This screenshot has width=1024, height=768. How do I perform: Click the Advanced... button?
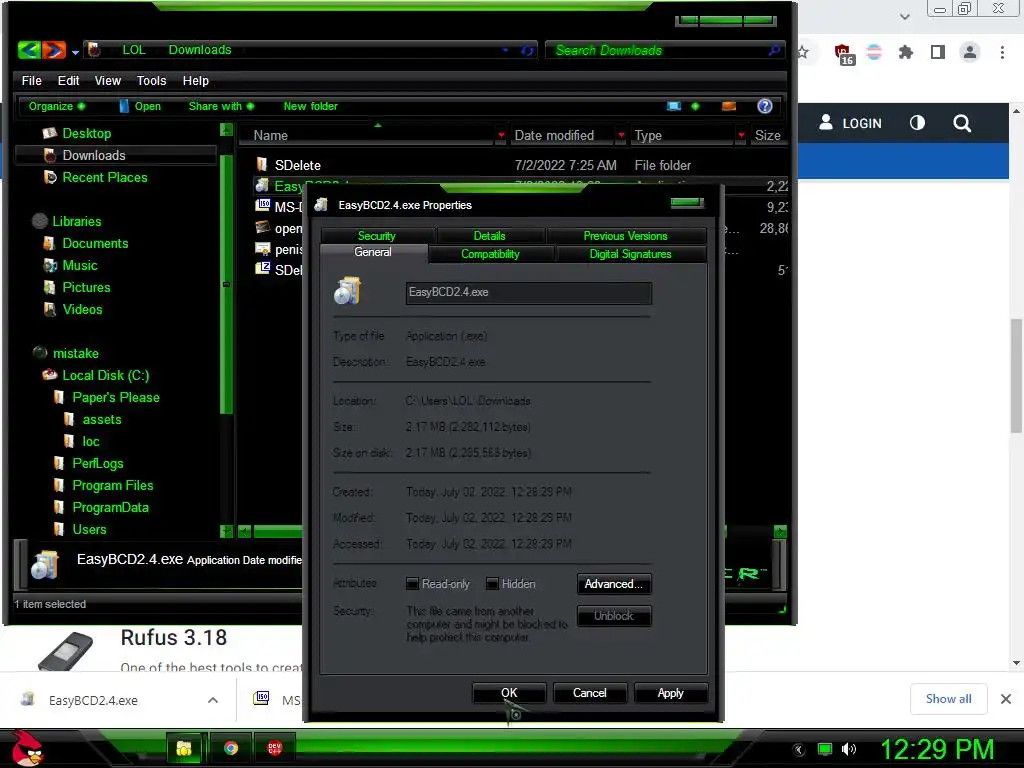(x=614, y=584)
